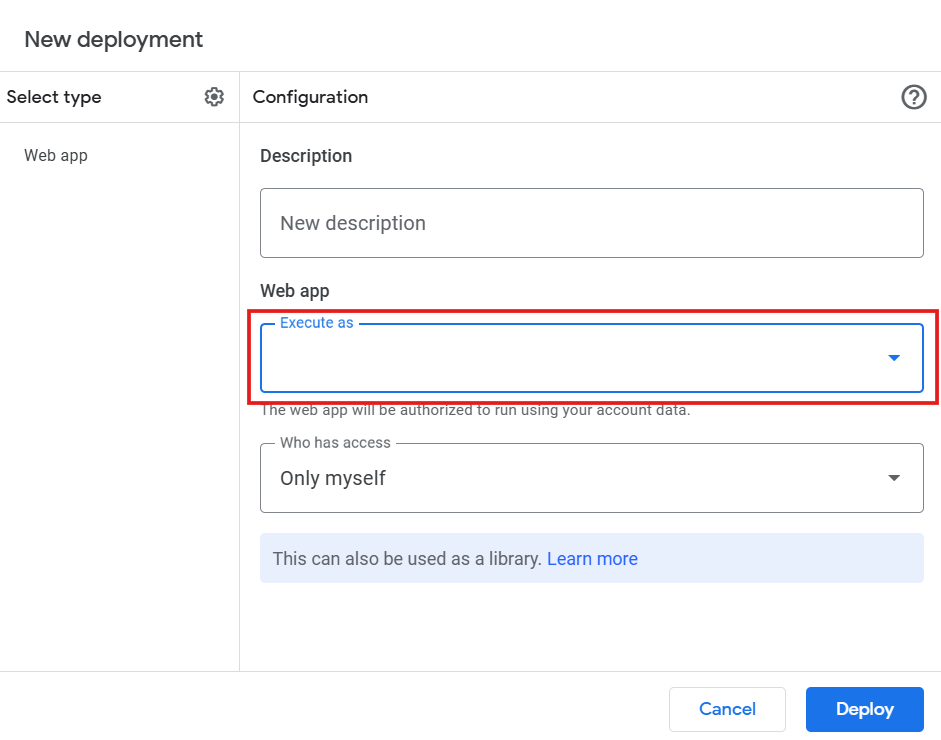Open the empty Execute as dropdown field
The width and height of the screenshot is (941, 740).
click(x=570, y=358)
